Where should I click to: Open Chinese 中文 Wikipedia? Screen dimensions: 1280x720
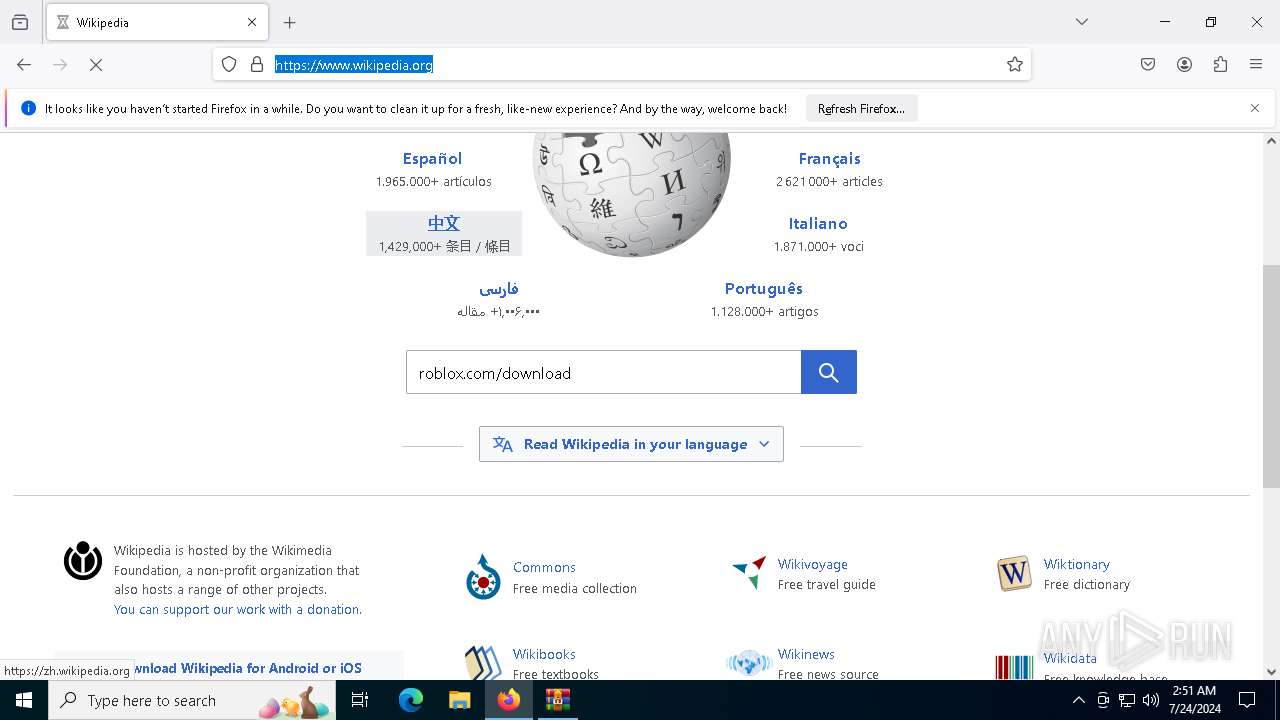444,223
